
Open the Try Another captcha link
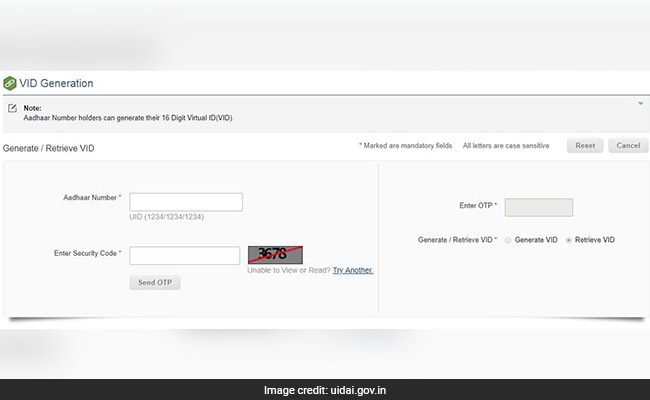coord(352,270)
